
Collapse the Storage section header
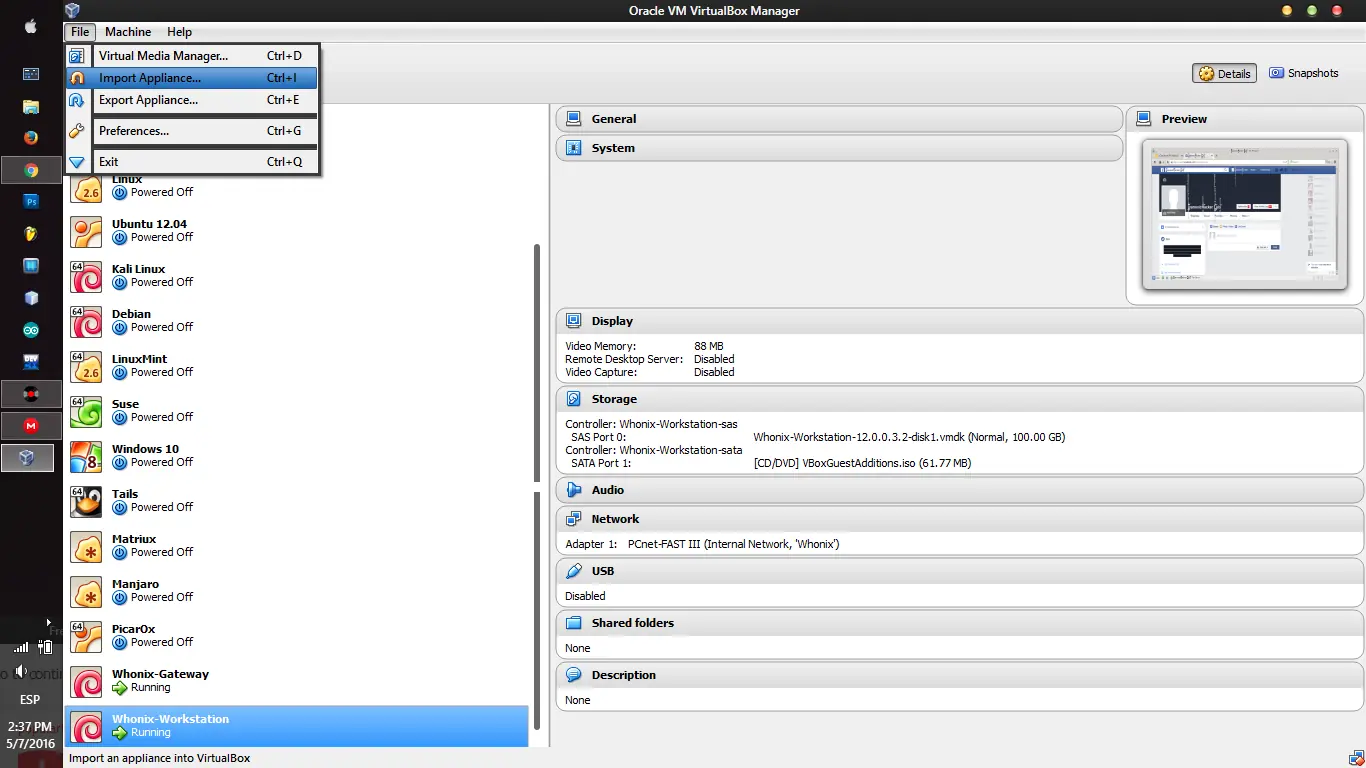pyautogui.click(x=960, y=399)
